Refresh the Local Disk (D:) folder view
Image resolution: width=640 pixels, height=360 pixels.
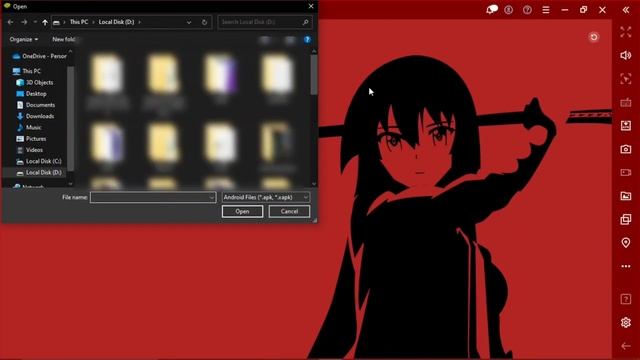click(204, 22)
